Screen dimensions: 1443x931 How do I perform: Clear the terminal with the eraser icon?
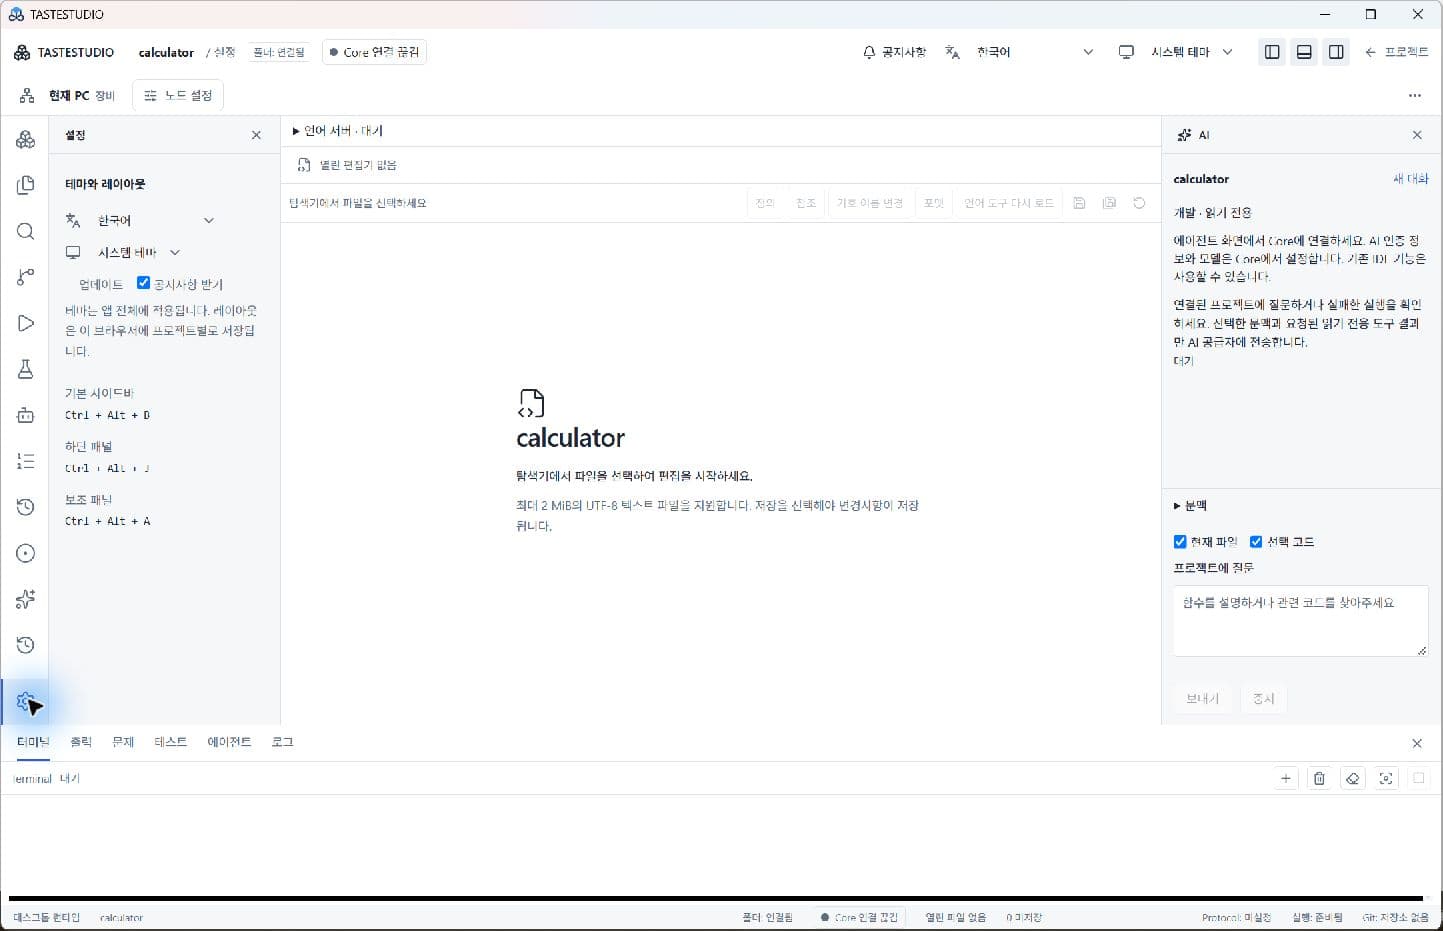1352,778
